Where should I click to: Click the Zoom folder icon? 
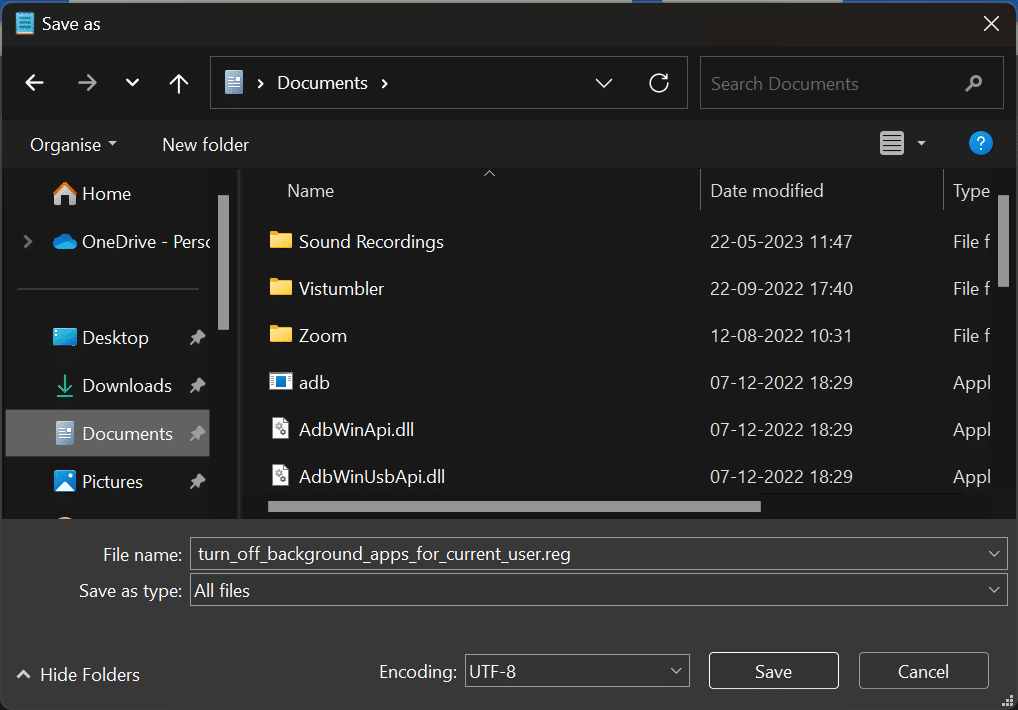[x=280, y=334]
